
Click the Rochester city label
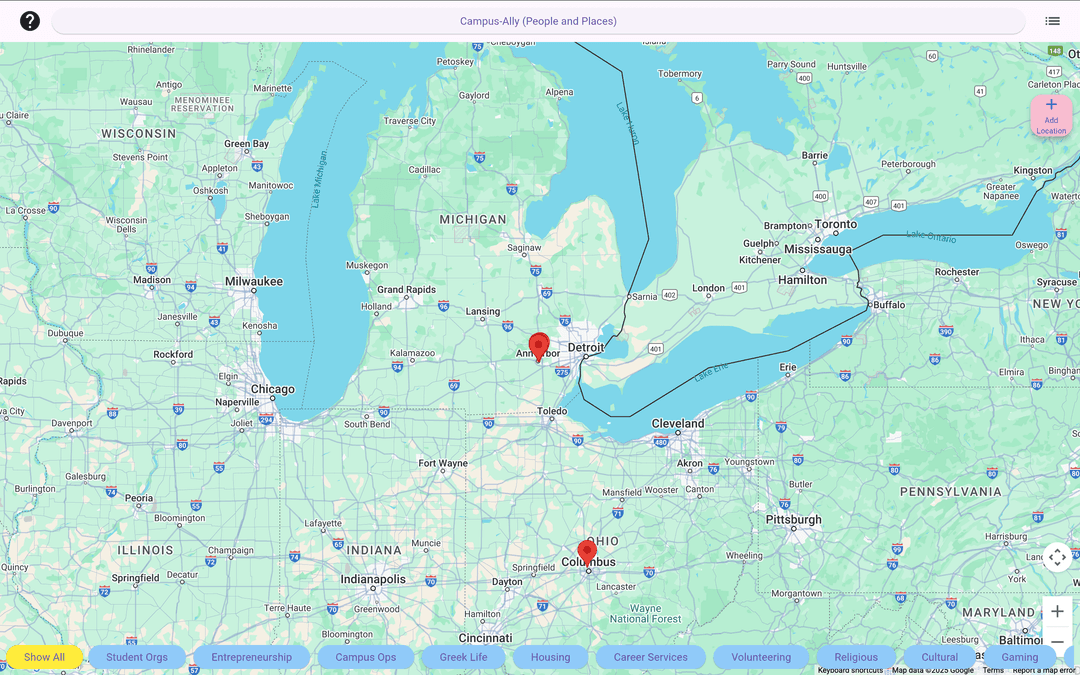[x=957, y=272]
